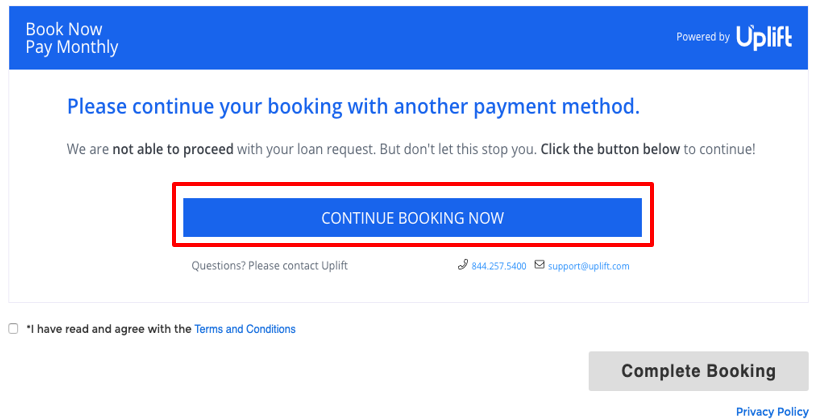The height and width of the screenshot is (420, 813).
Task: Click the envelope email icon
Action: pos(540,265)
